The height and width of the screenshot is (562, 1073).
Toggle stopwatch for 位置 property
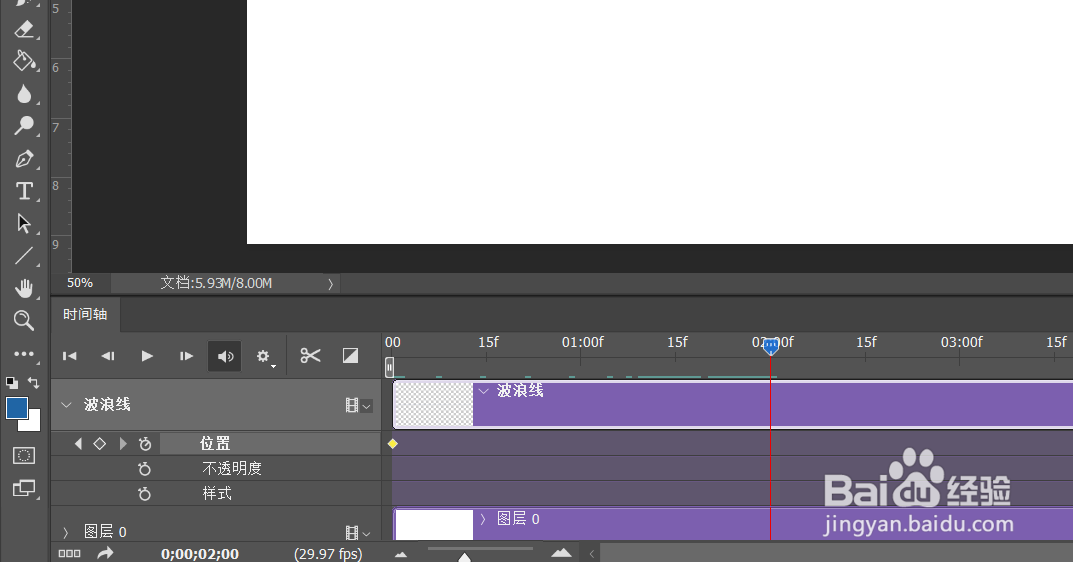145,444
